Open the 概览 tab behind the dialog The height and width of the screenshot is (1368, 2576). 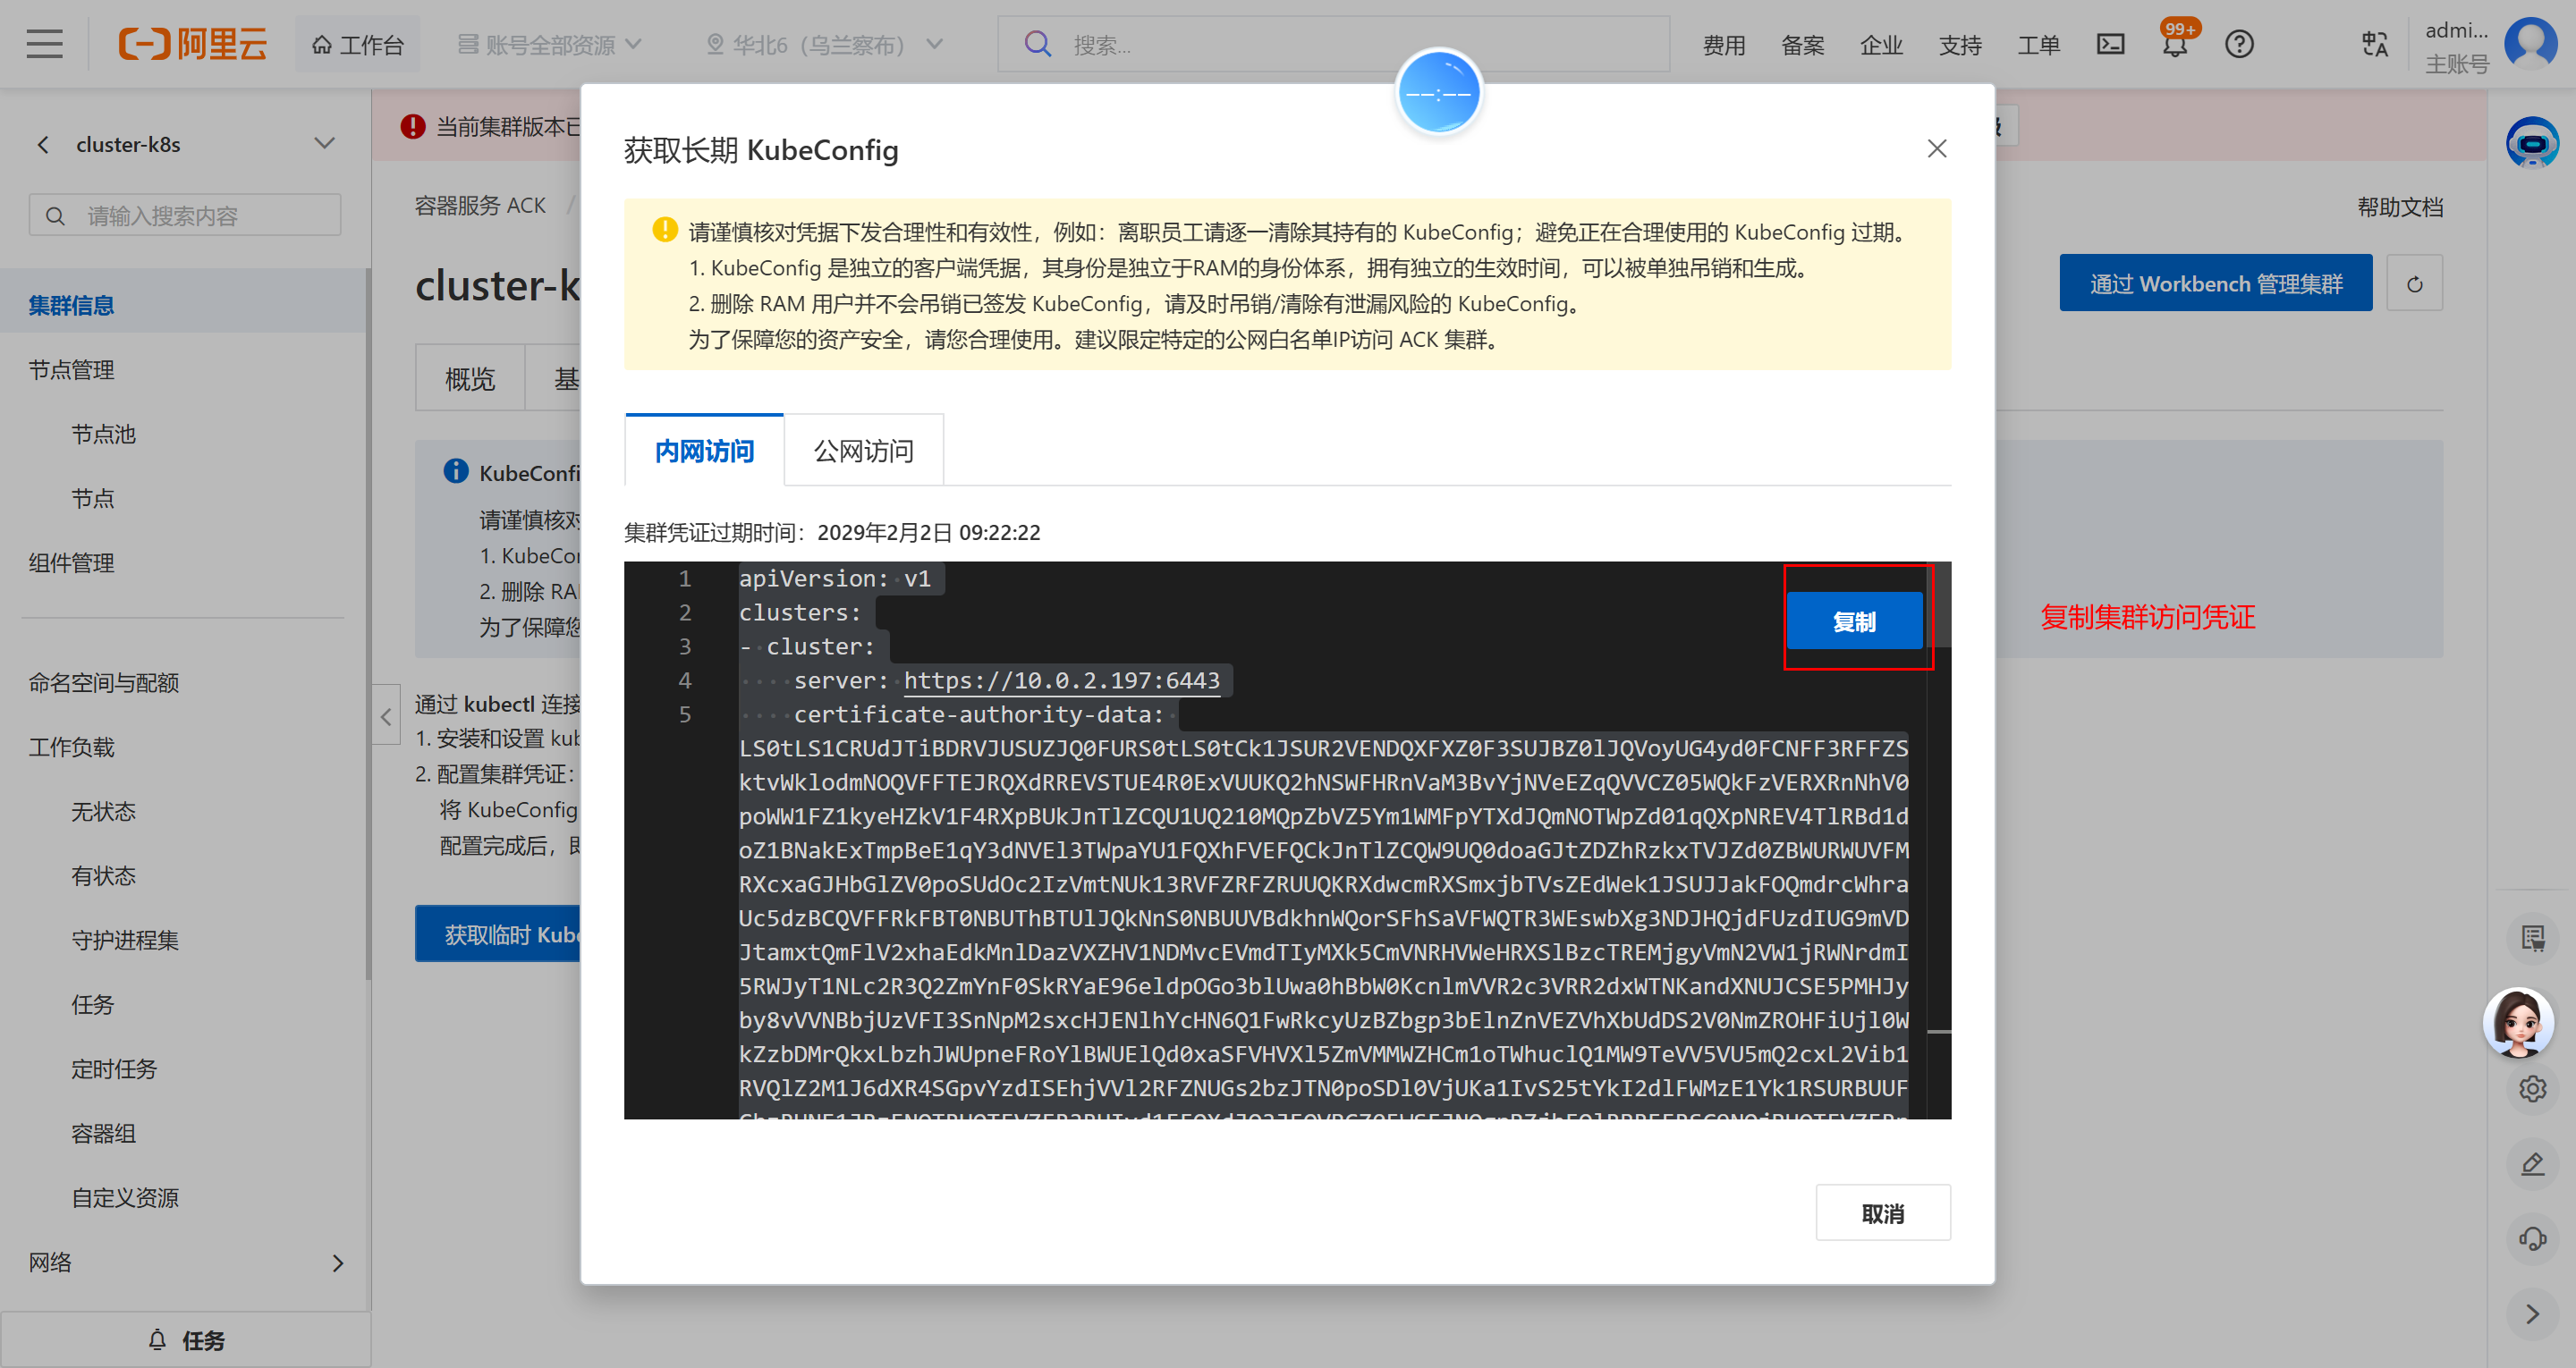pyautogui.click(x=470, y=378)
